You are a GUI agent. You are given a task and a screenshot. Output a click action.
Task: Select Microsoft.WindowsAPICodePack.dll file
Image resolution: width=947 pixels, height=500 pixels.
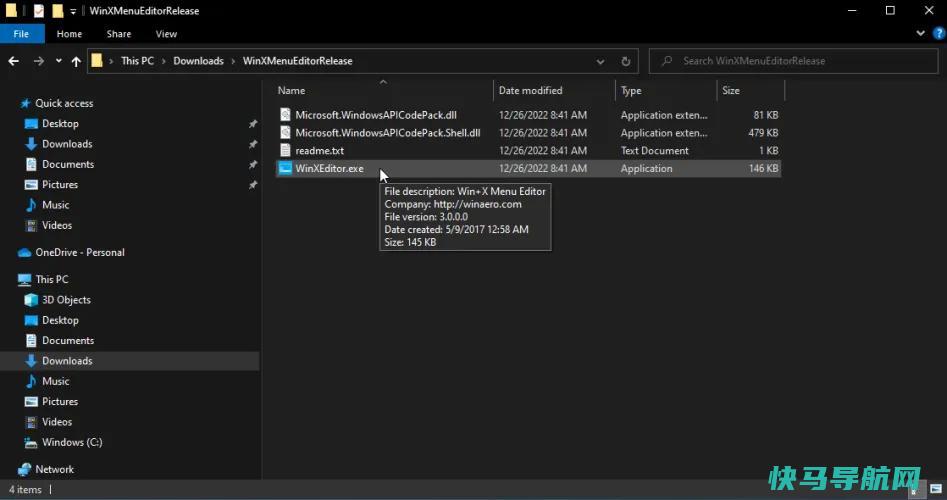(x=376, y=115)
